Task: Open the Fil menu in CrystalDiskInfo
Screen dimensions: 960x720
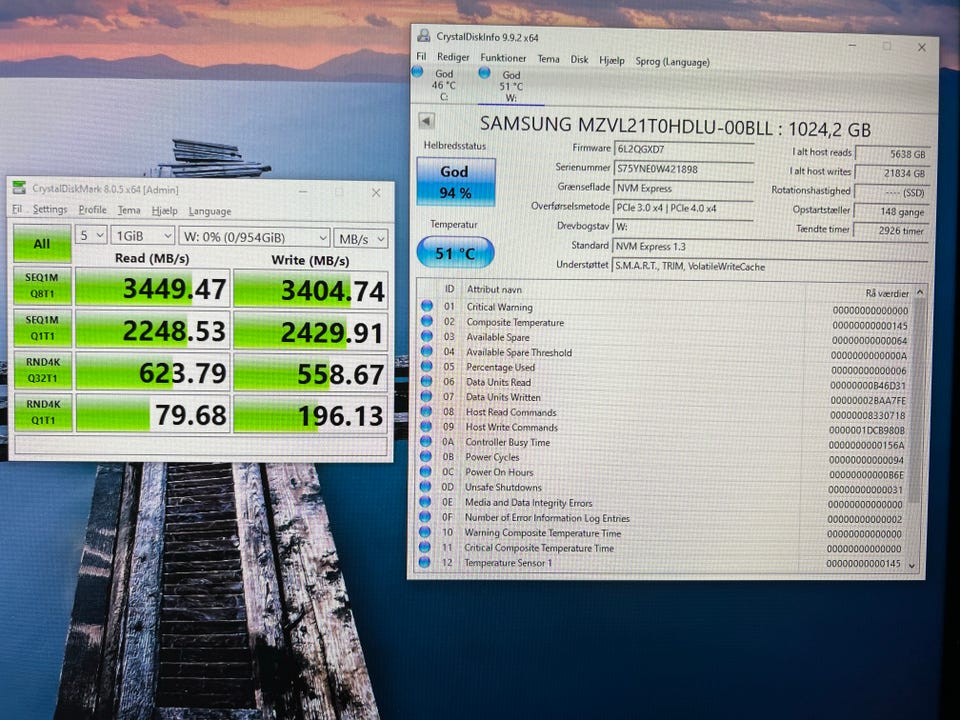Action: tap(421, 56)
